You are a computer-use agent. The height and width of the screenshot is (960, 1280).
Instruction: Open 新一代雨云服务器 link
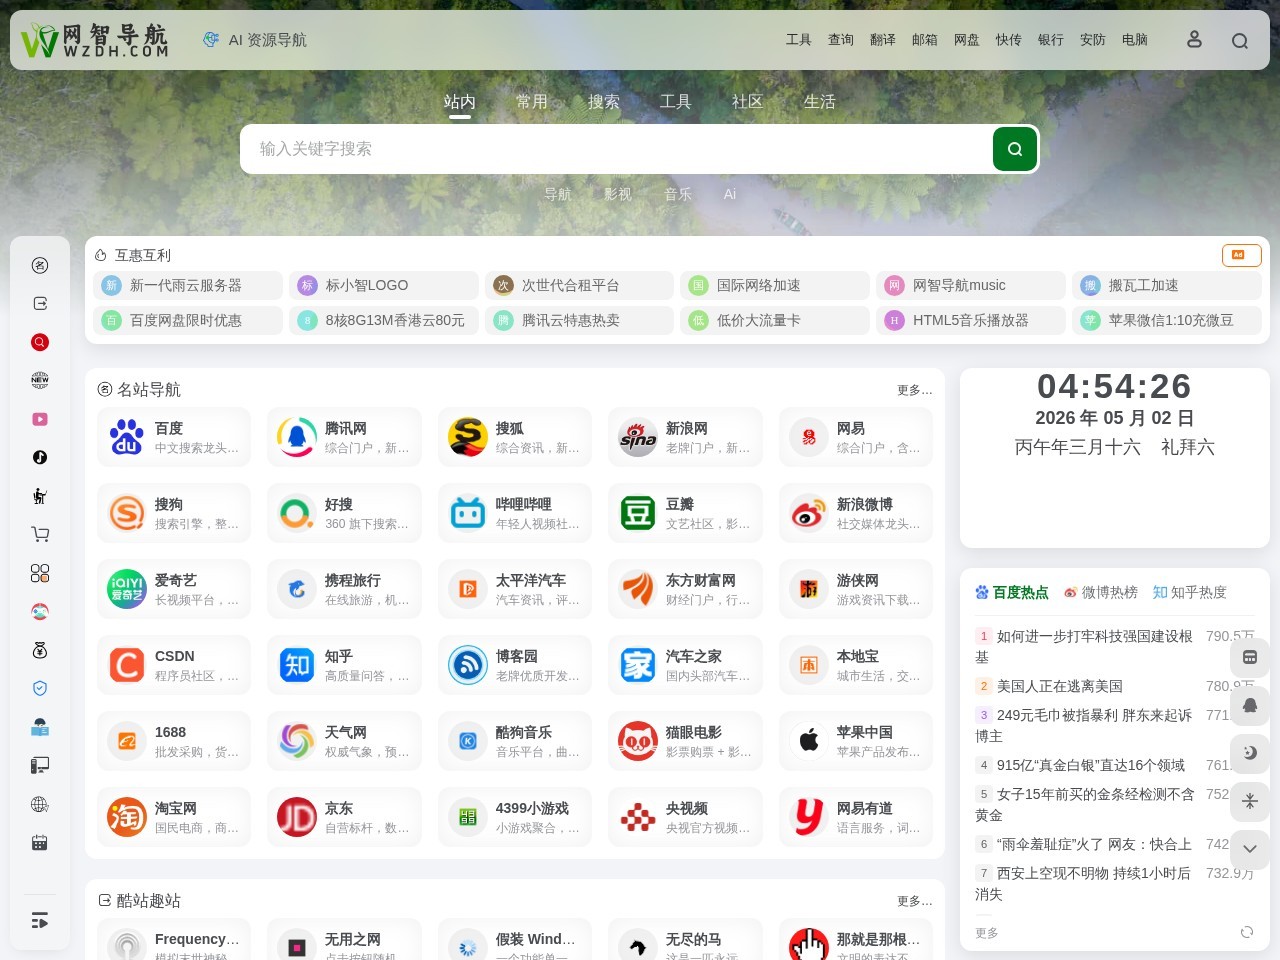point(188,285)
